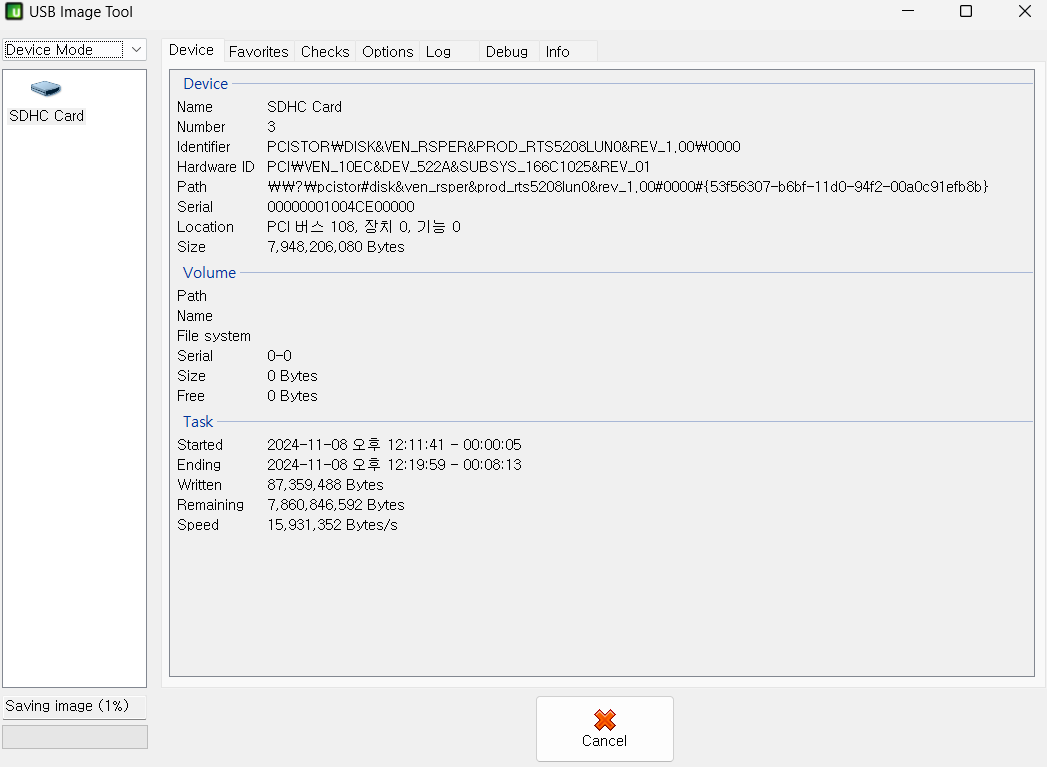The image size is (1047, 767).
Task: Click the Identifier field label
Action: pos(203,147)
